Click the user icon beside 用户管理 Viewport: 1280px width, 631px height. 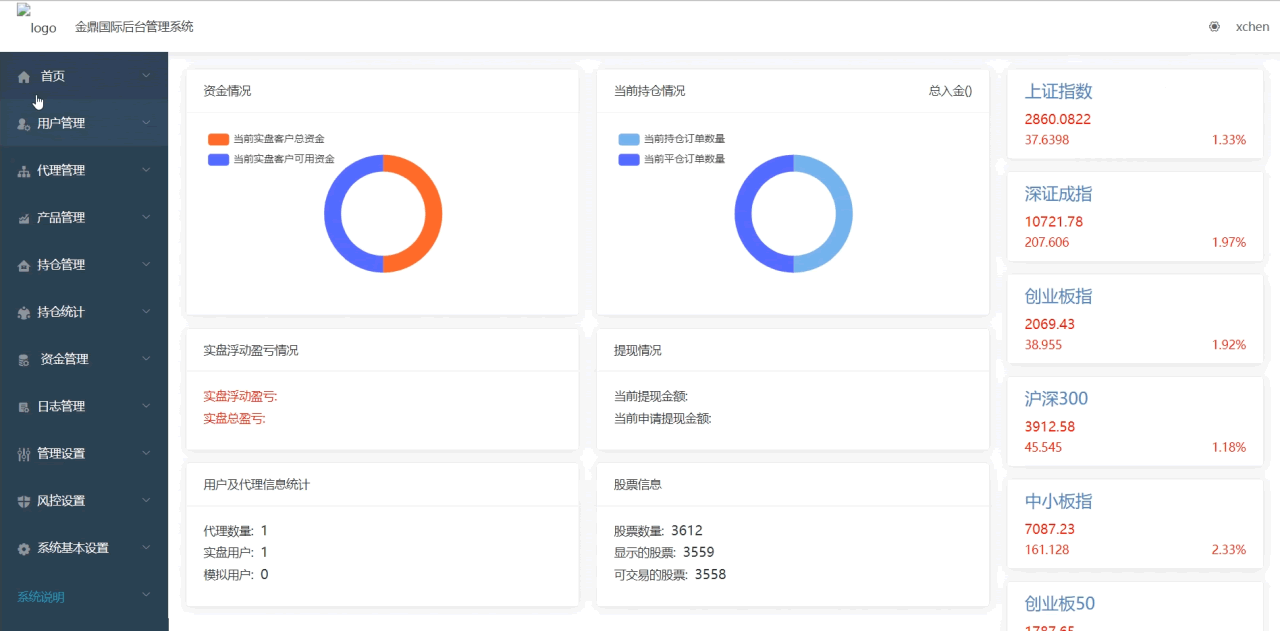[x=24, y=124]
